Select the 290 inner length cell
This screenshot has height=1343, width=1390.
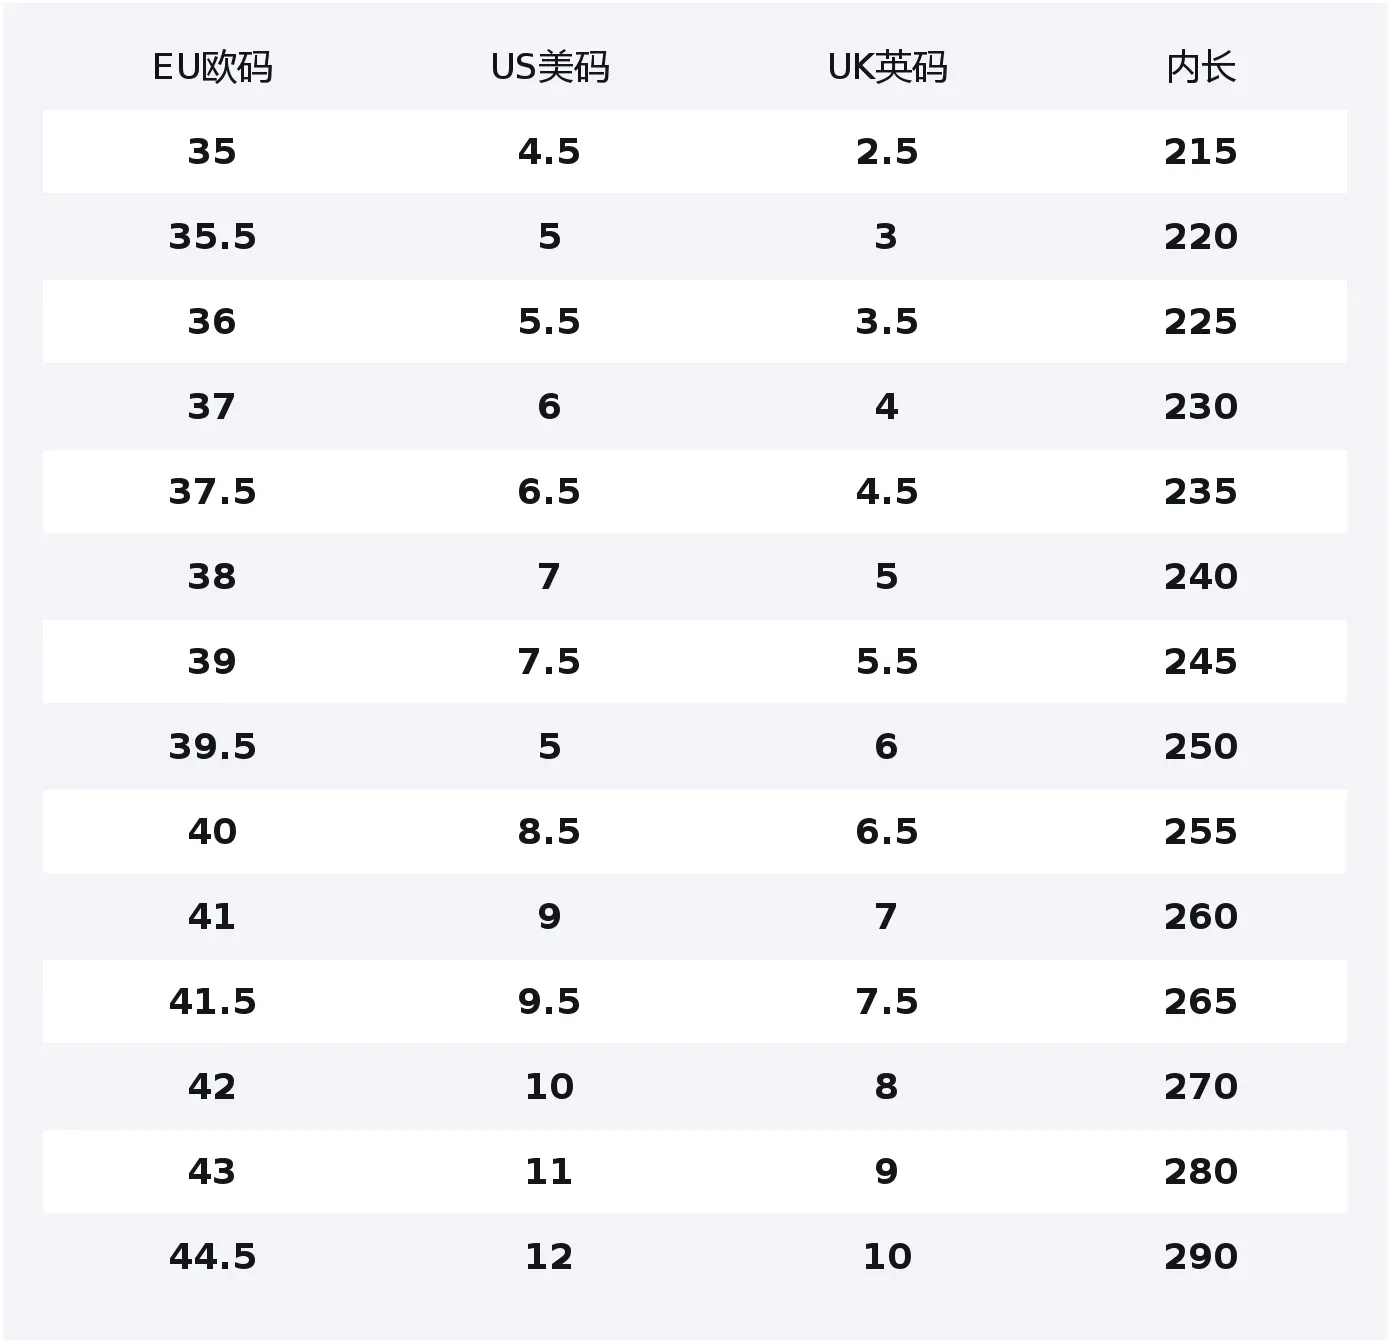tap(1200, 1257)
